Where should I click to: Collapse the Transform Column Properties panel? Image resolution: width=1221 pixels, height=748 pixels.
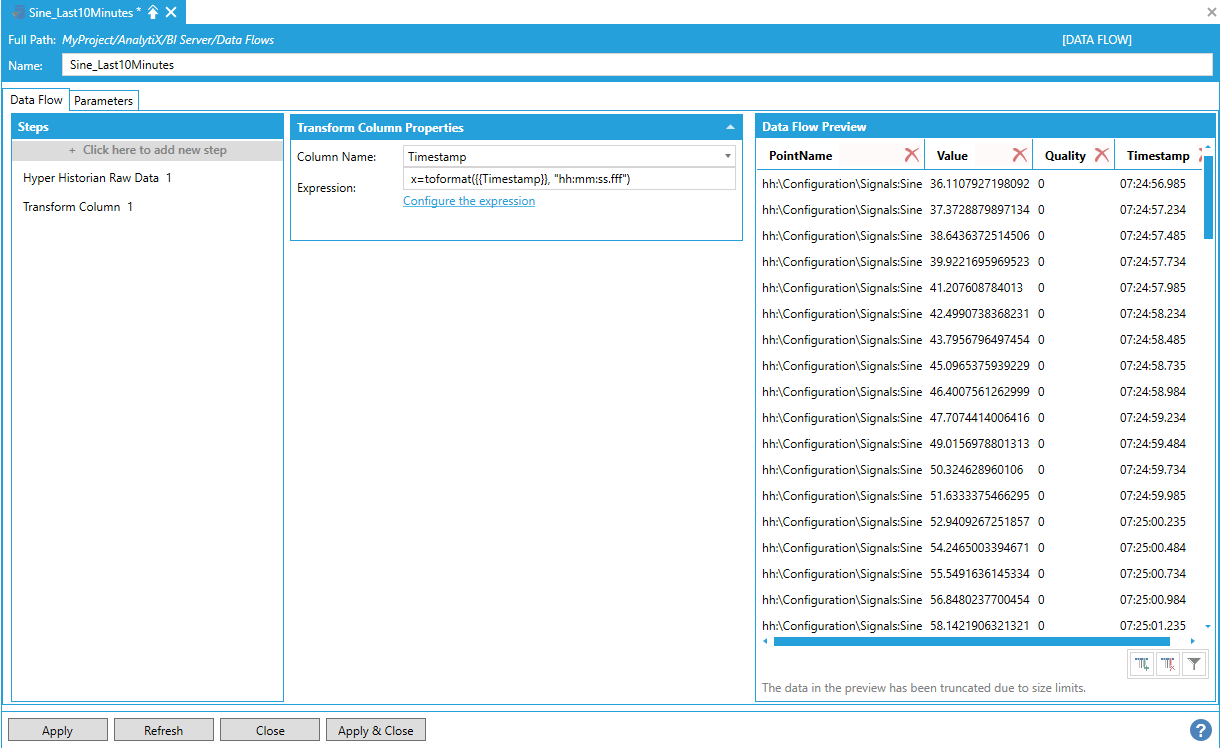coord(730,128)
